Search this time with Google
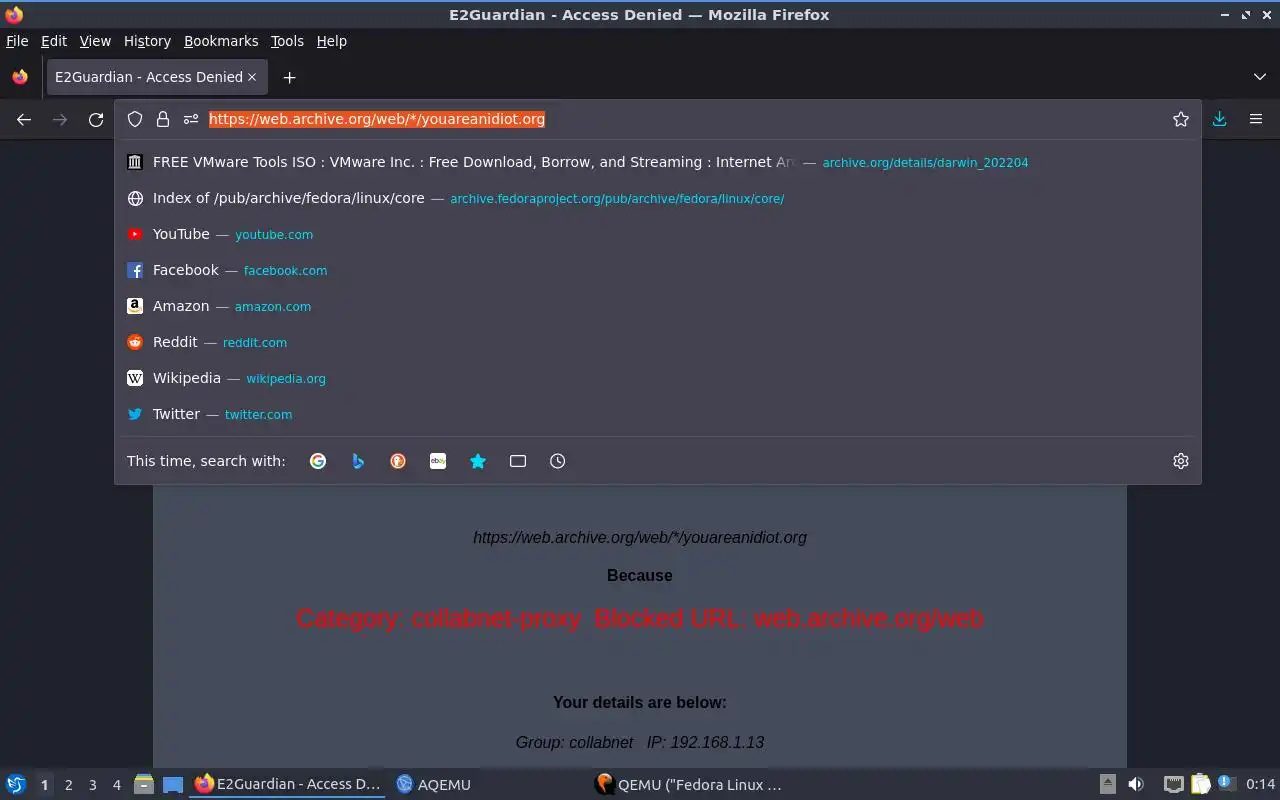Screen dimensions: 1280x800 tap(318, 461)
